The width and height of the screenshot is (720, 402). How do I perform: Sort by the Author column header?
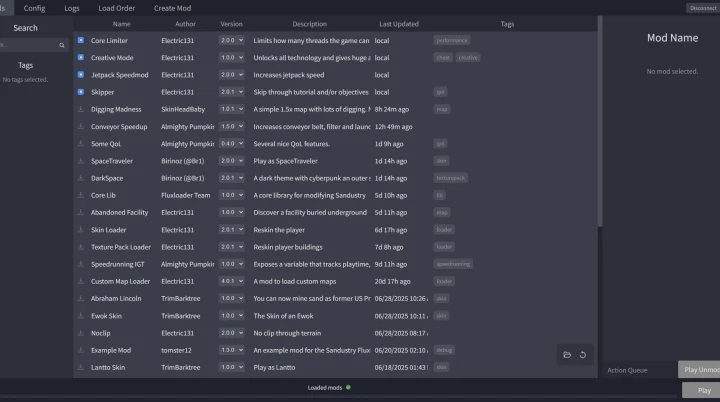(185, 24)
